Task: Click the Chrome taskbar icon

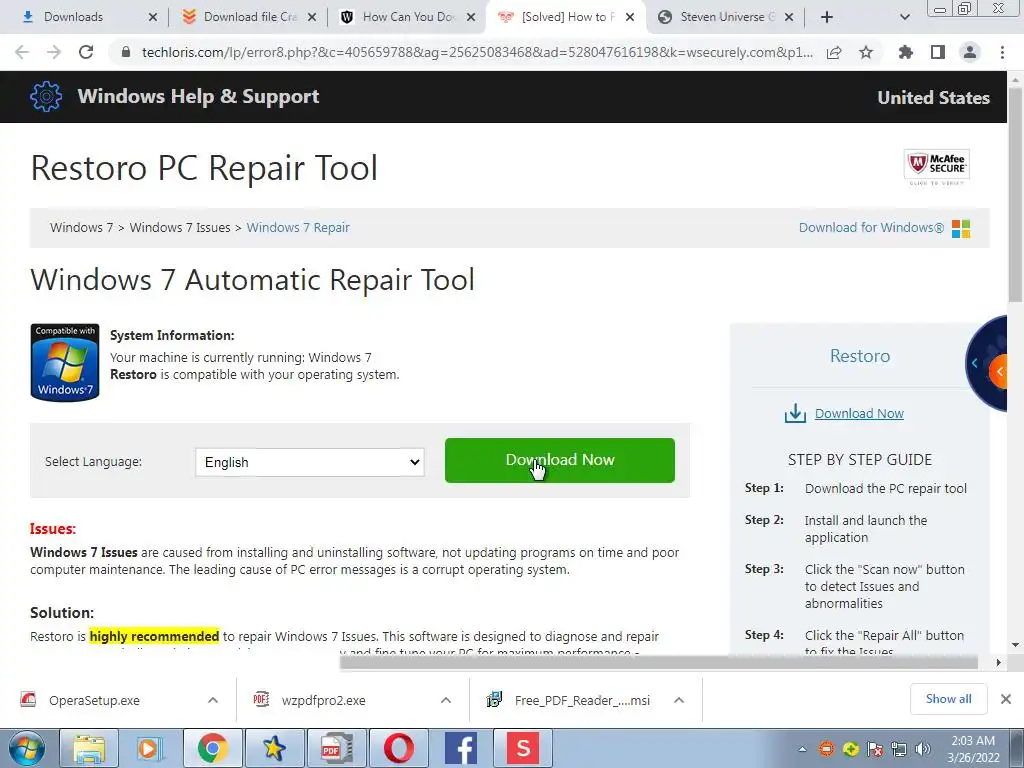Action: coord(212,748)
